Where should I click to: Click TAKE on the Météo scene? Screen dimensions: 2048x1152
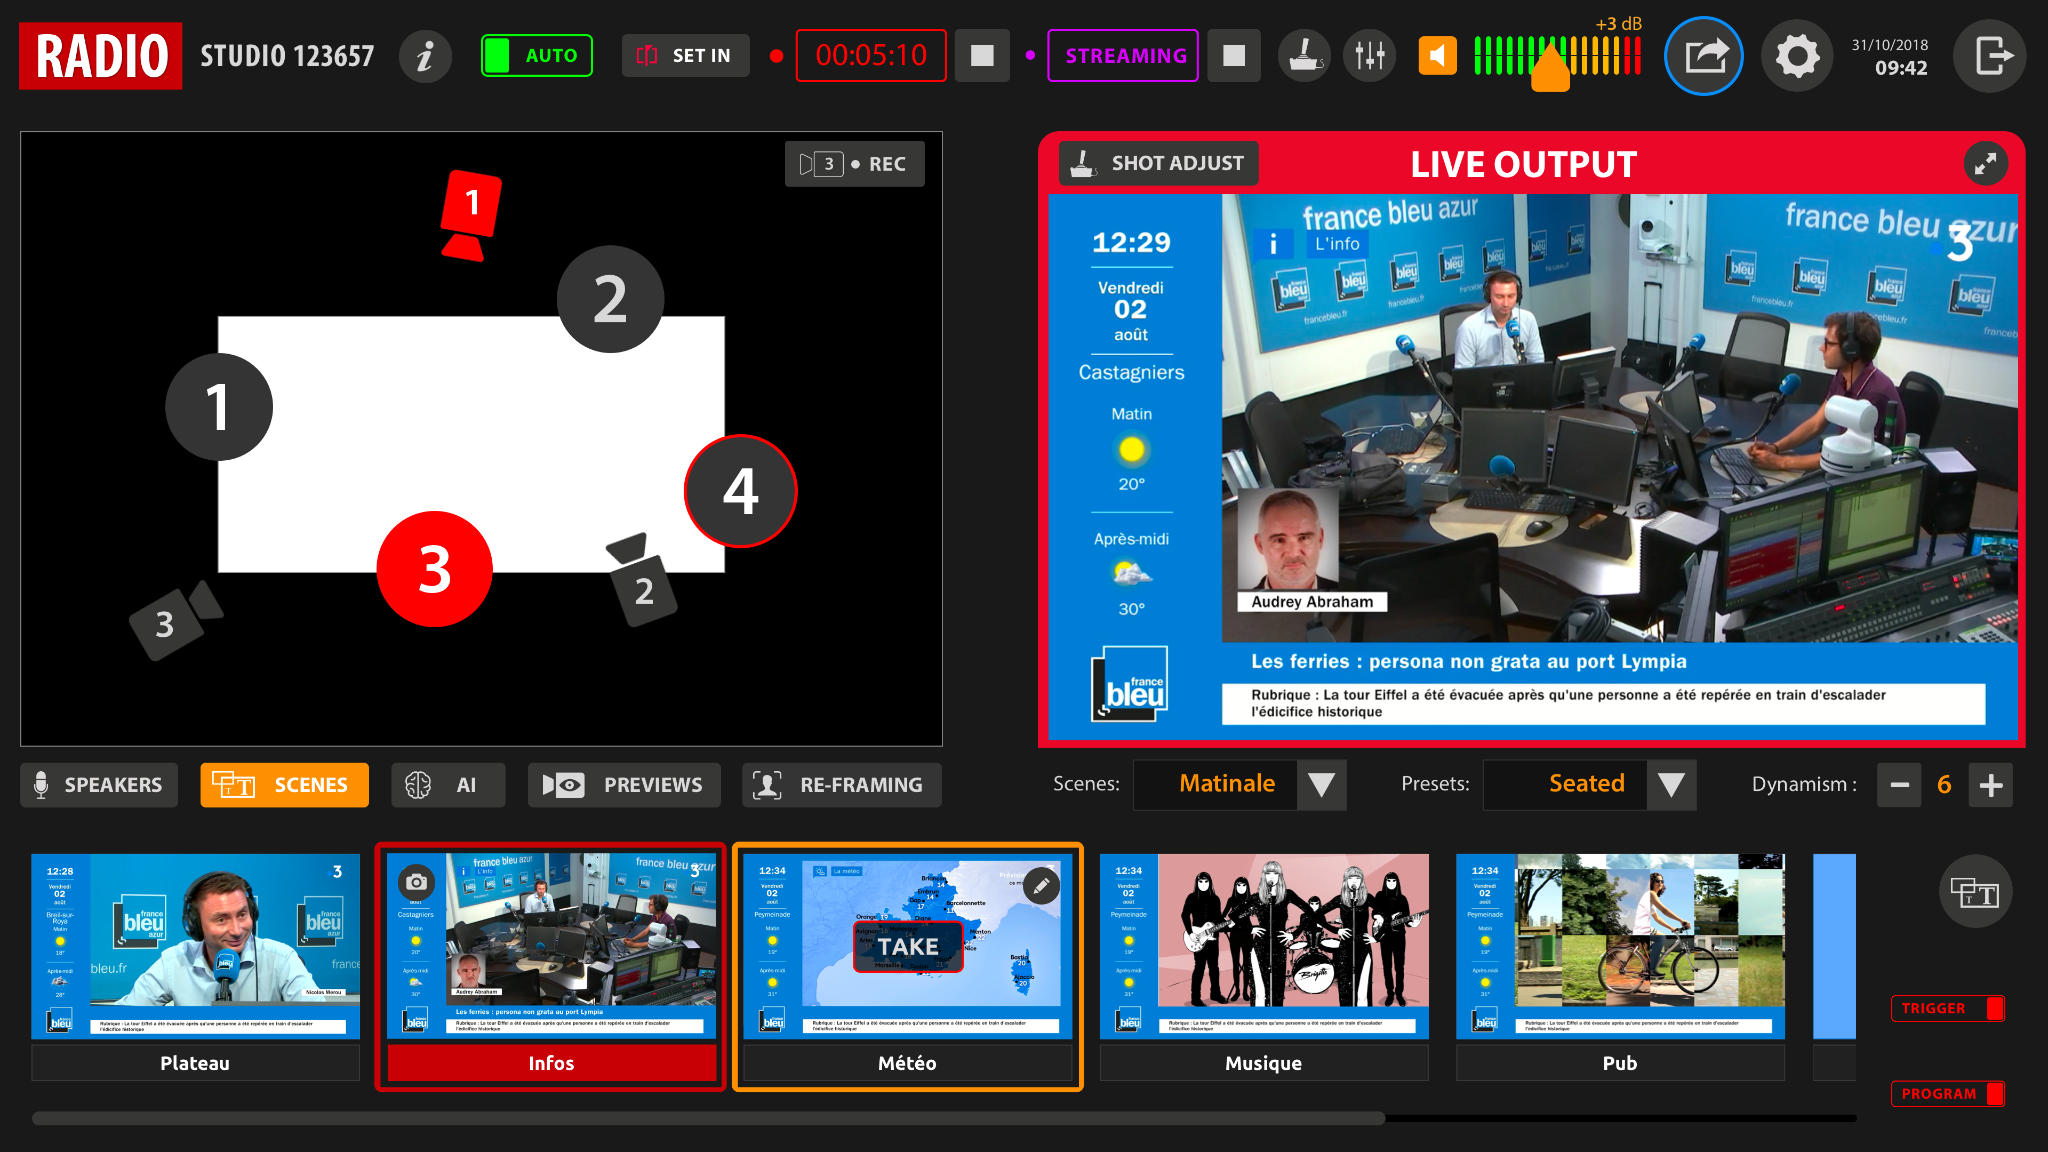pyautogui.click(x=908, y=946)
